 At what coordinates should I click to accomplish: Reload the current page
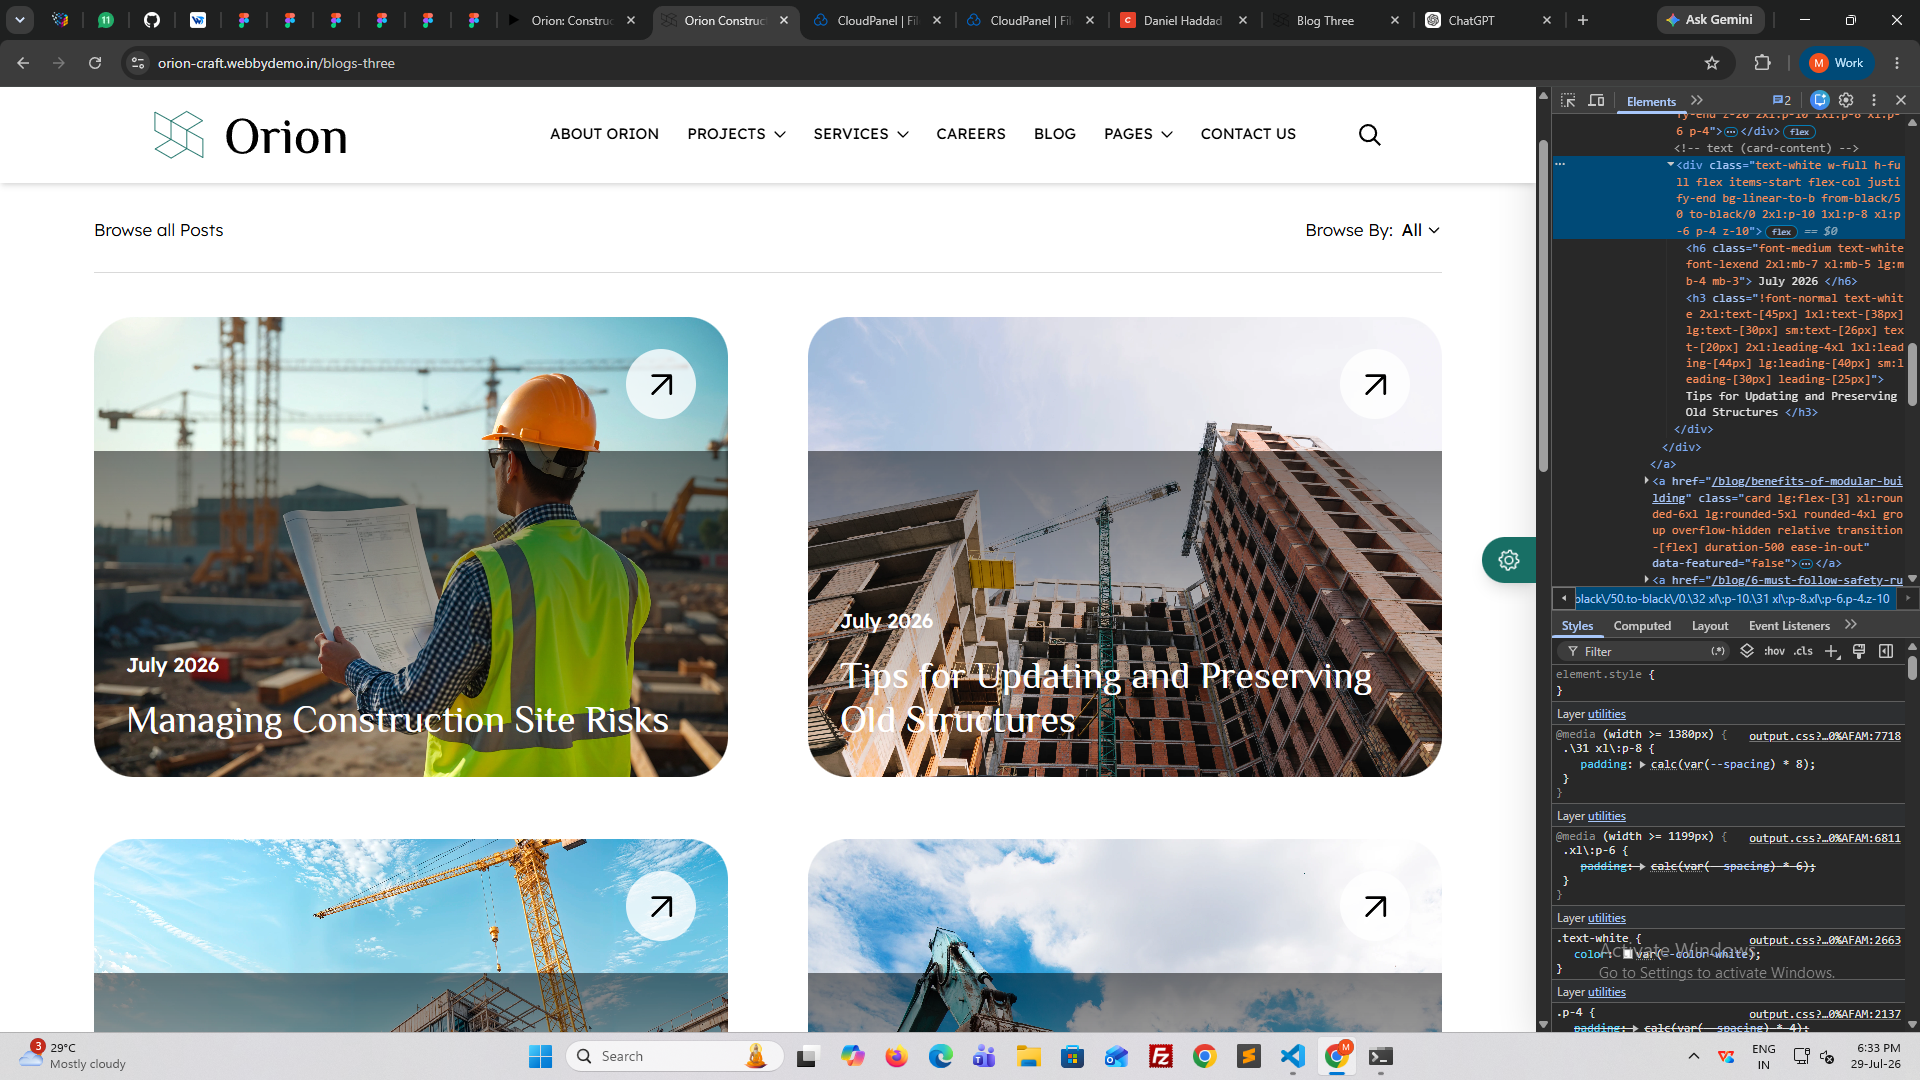[95, 63]
